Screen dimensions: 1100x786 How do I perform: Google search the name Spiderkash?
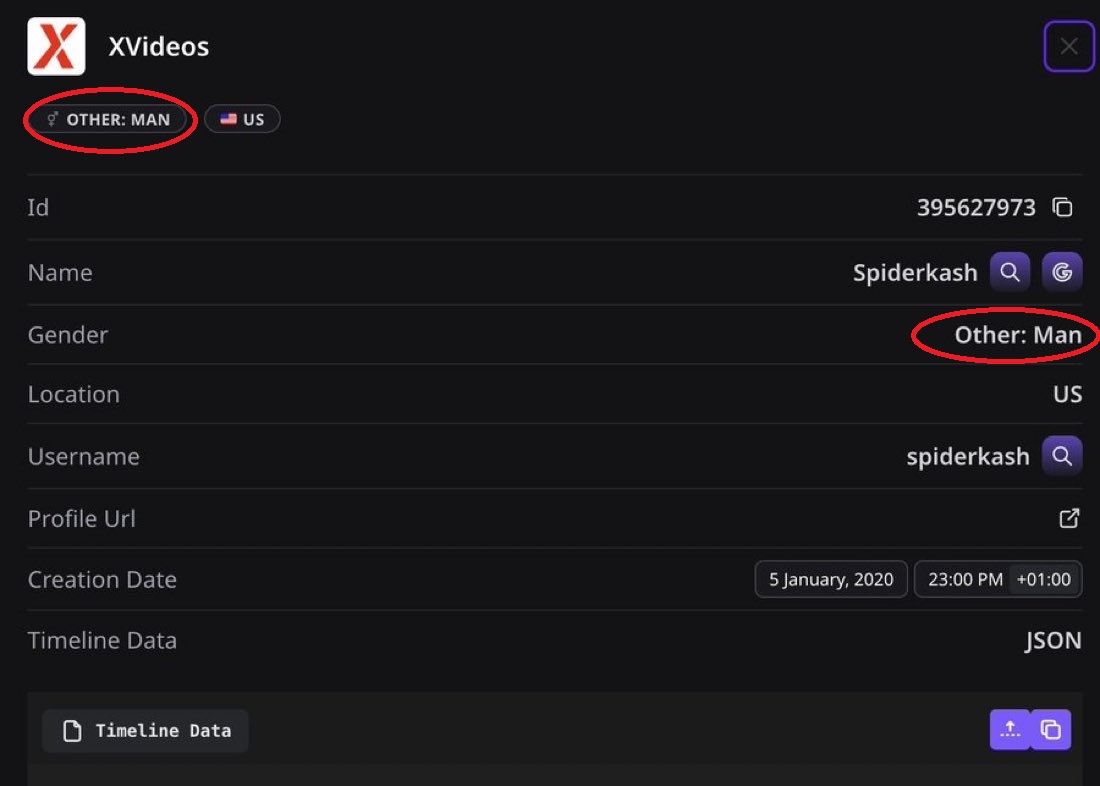coord(1062,272)
